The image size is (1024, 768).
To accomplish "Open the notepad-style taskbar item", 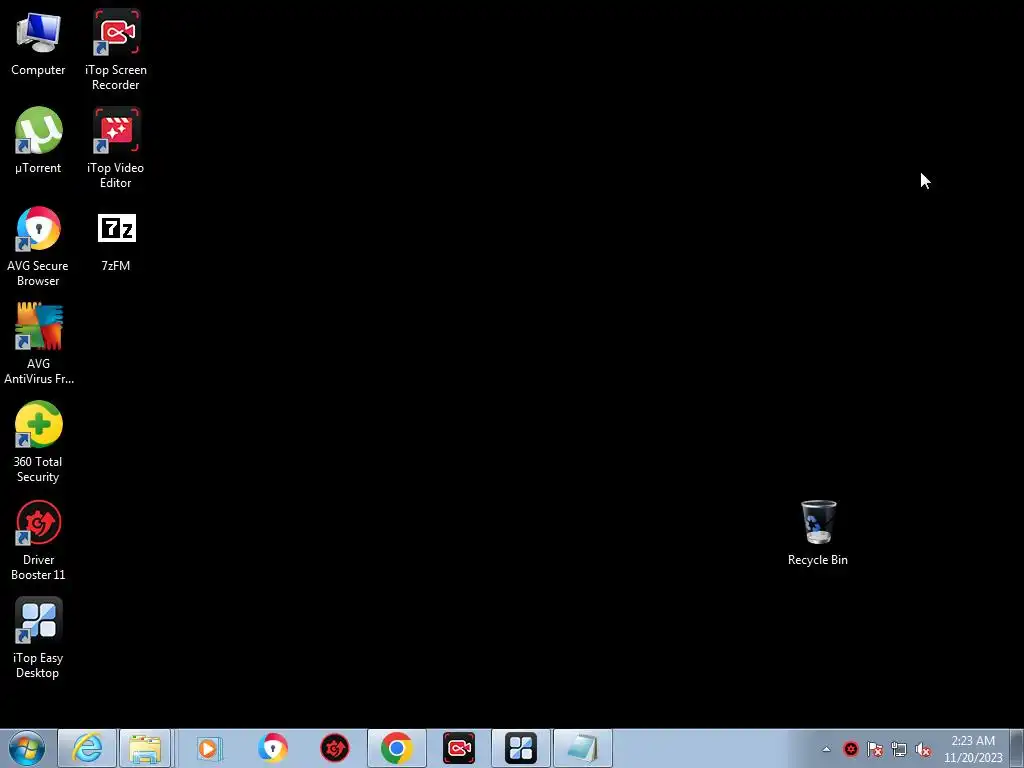I will (x=583, y=748).
